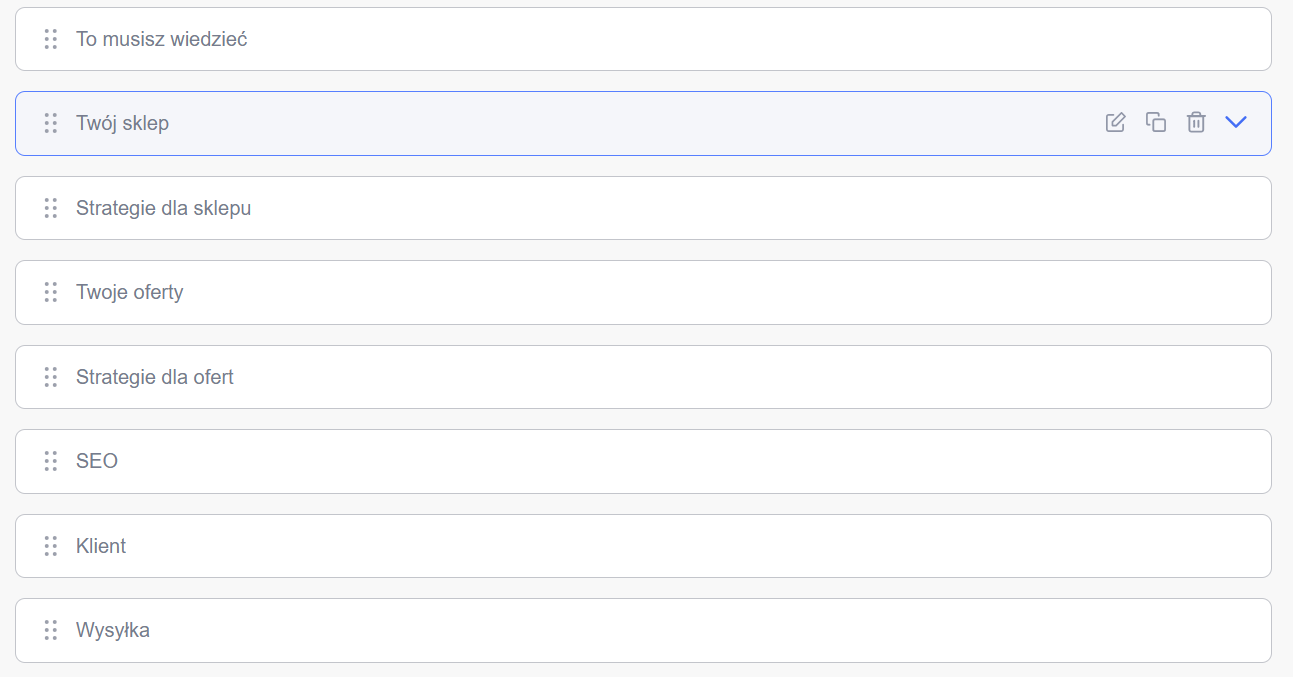Image resolution: width=1293 pixels, height=677 pixels.
Task: Click the SEO row drag handle
Action: 51,461
